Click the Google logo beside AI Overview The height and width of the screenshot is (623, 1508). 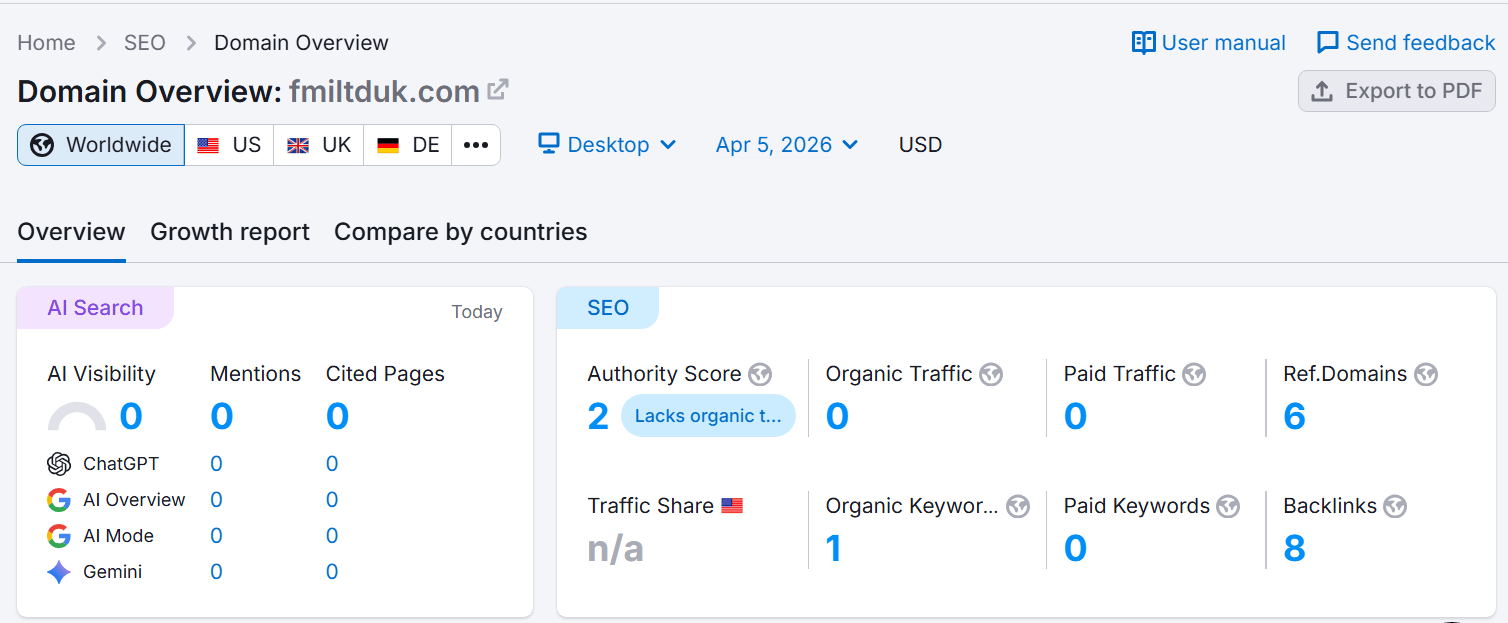click(x=59, y=500)
